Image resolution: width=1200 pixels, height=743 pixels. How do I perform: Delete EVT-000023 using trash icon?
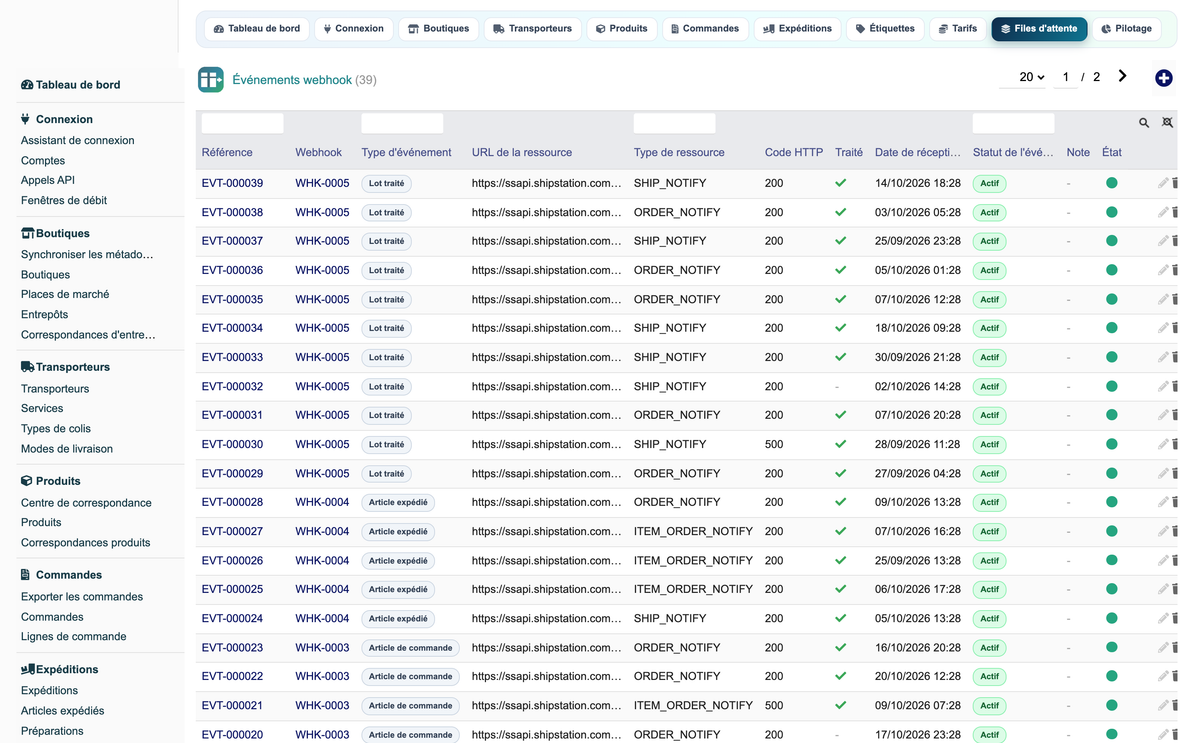tap(1175, 647)
